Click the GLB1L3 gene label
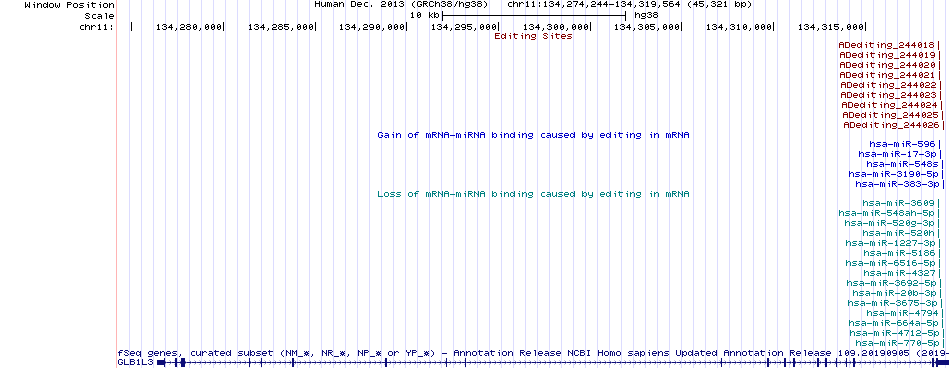950x368 pixels. [x=135, y=362]
